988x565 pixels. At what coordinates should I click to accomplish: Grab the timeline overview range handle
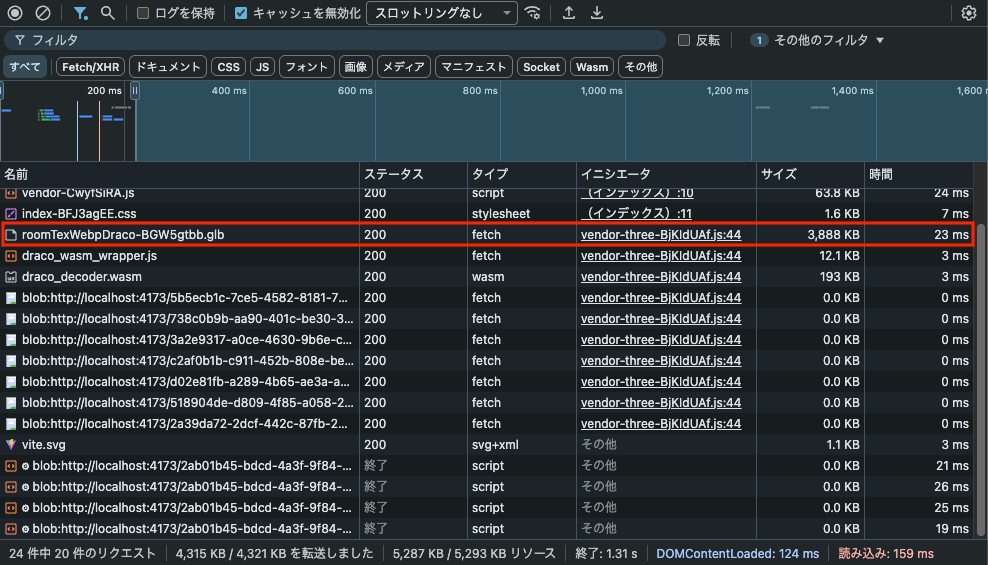[x=134, y=91]
